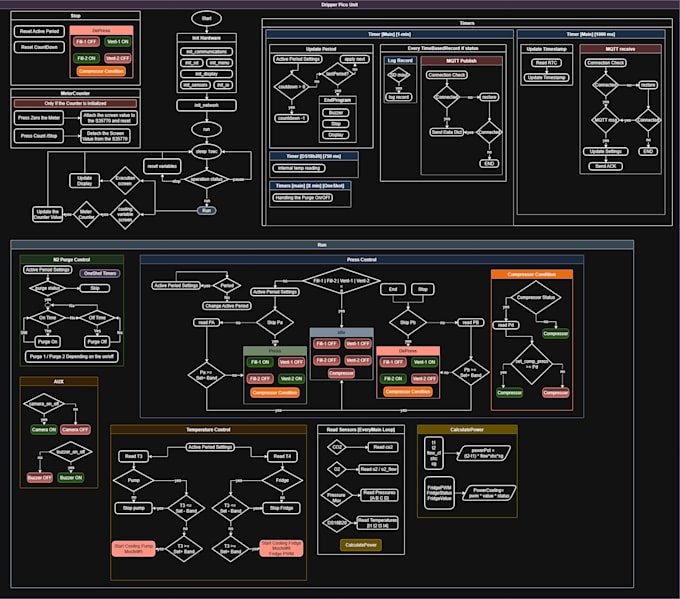Click the Send Data Dict node
This screenshot has width=680, height=599.
[x=447, y=132]
